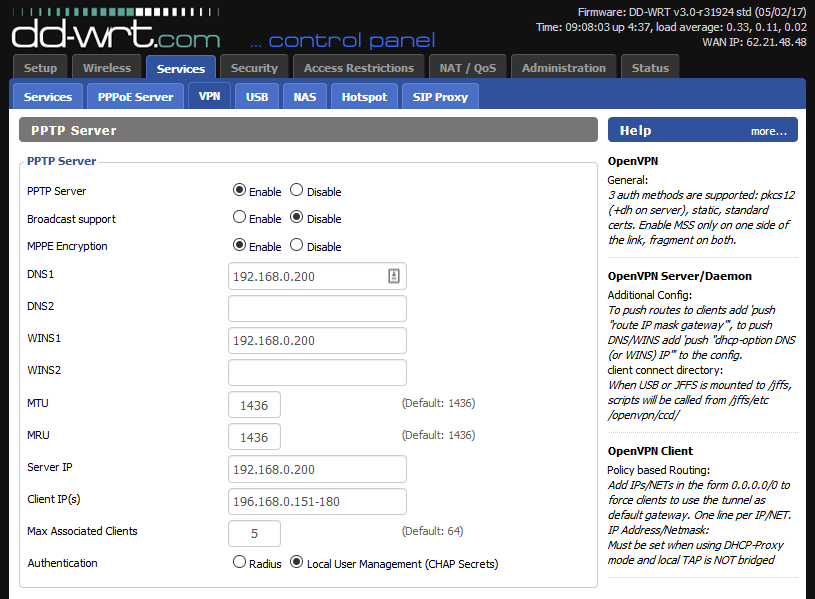Click the OpenVPN Client help heading
The width and height of the screenshot is (815, 599).
point(650,451)
